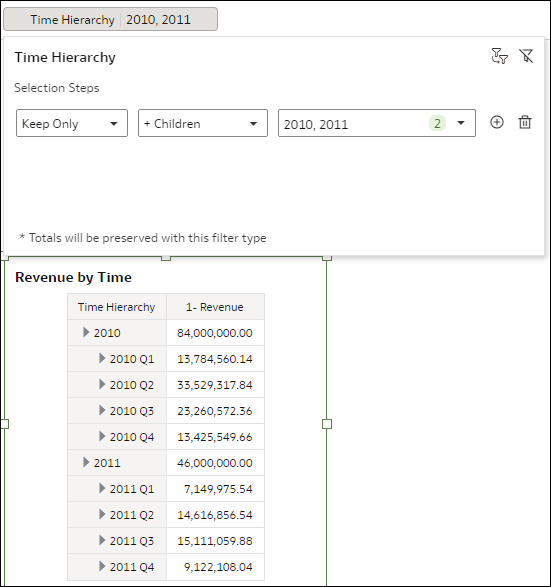551x587 pixels.
Task: Open the 2010, 2011 values dropdown
Action: tap(377, 123)
